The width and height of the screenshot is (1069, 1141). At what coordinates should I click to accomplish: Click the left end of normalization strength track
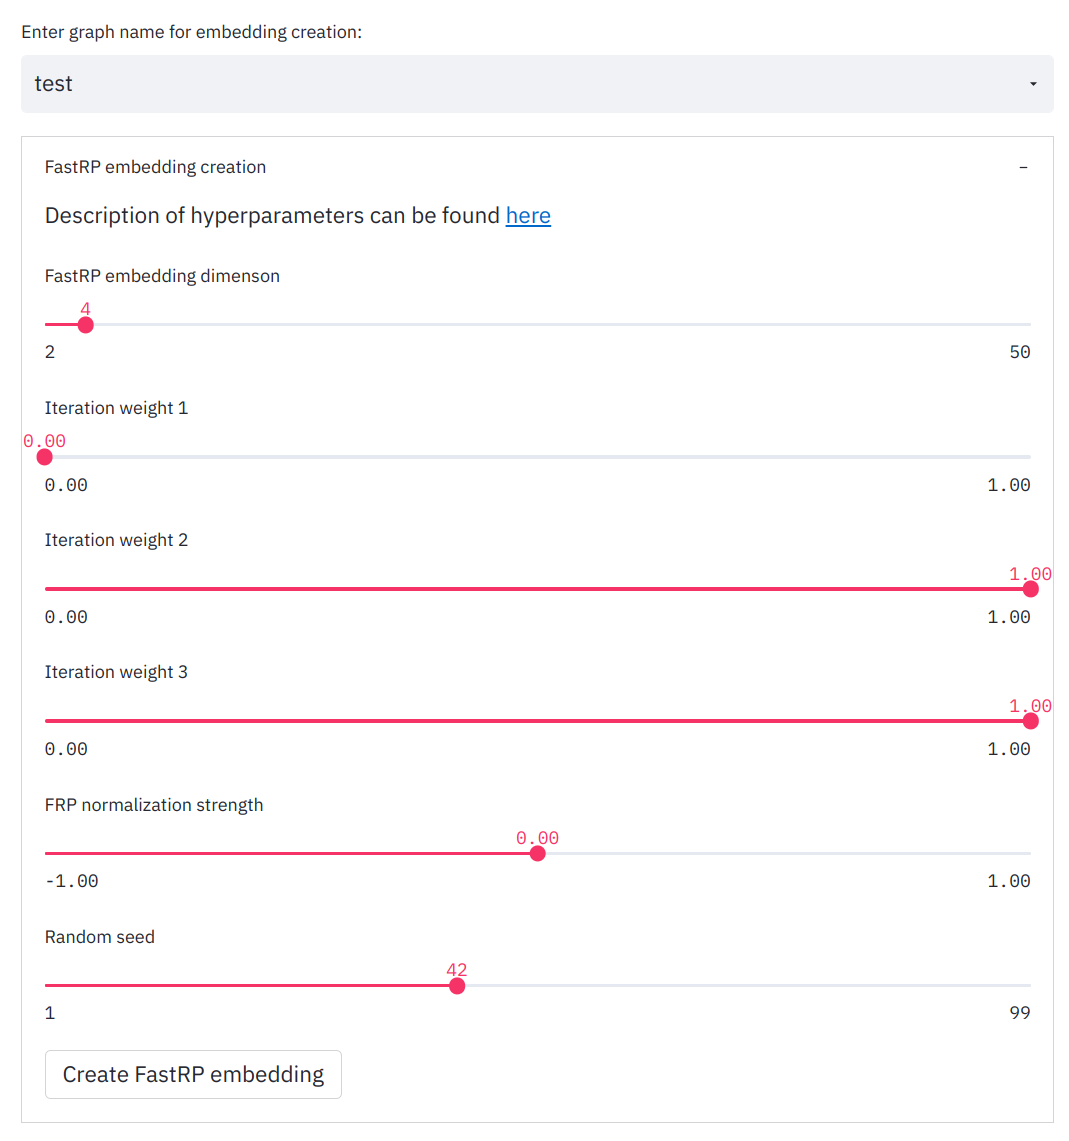pyautogui.click(x=47, y=853)
